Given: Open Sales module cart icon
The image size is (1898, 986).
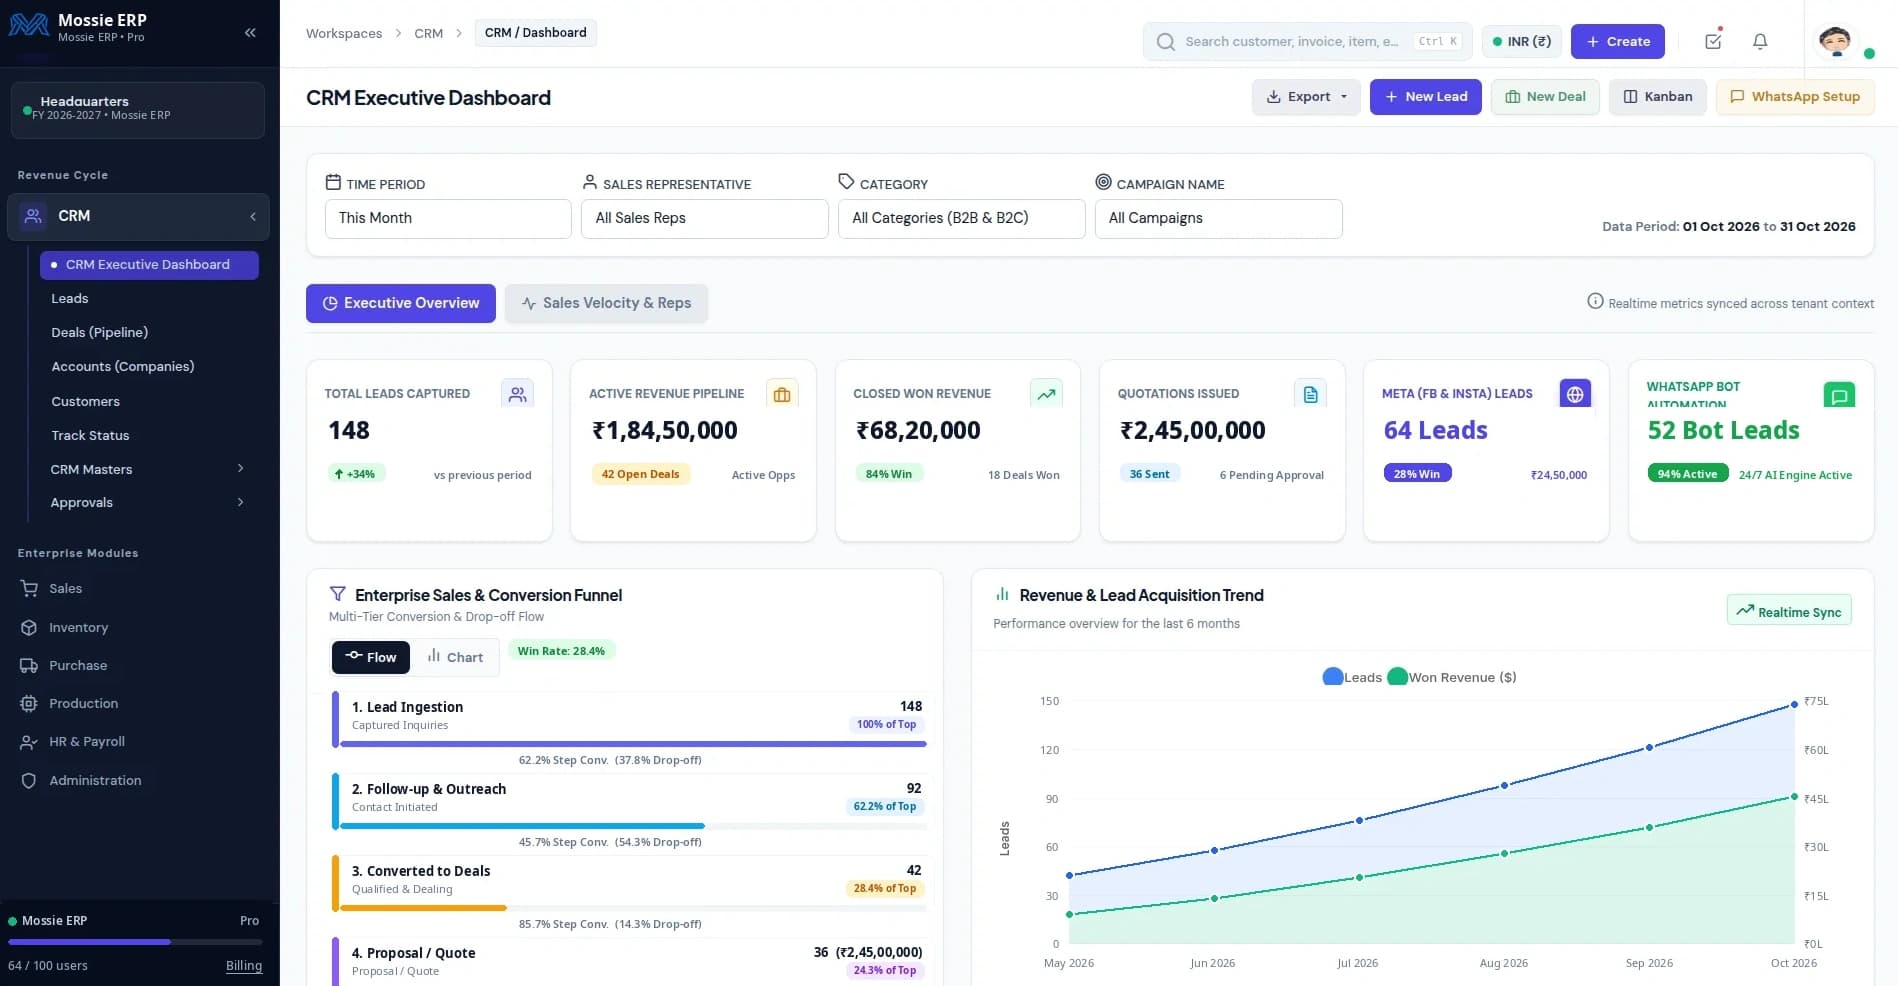Looking at the screenshot, I should coord(29,589).
